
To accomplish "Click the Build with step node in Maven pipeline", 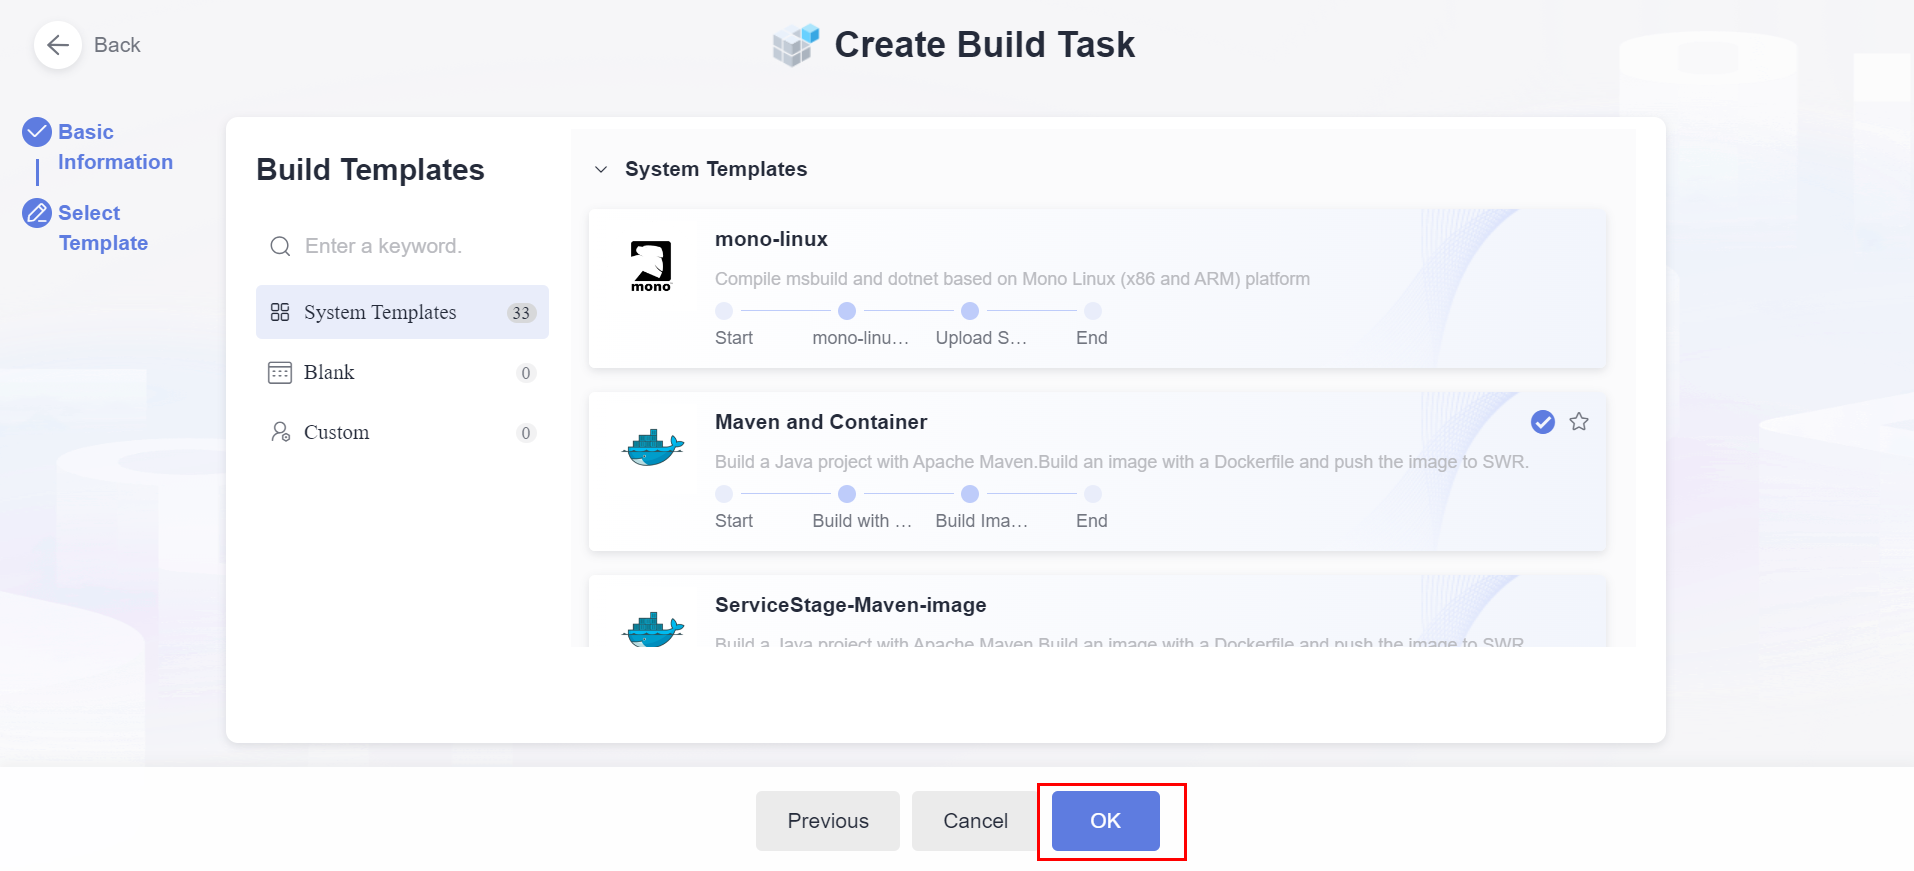I will pos(847,494).
